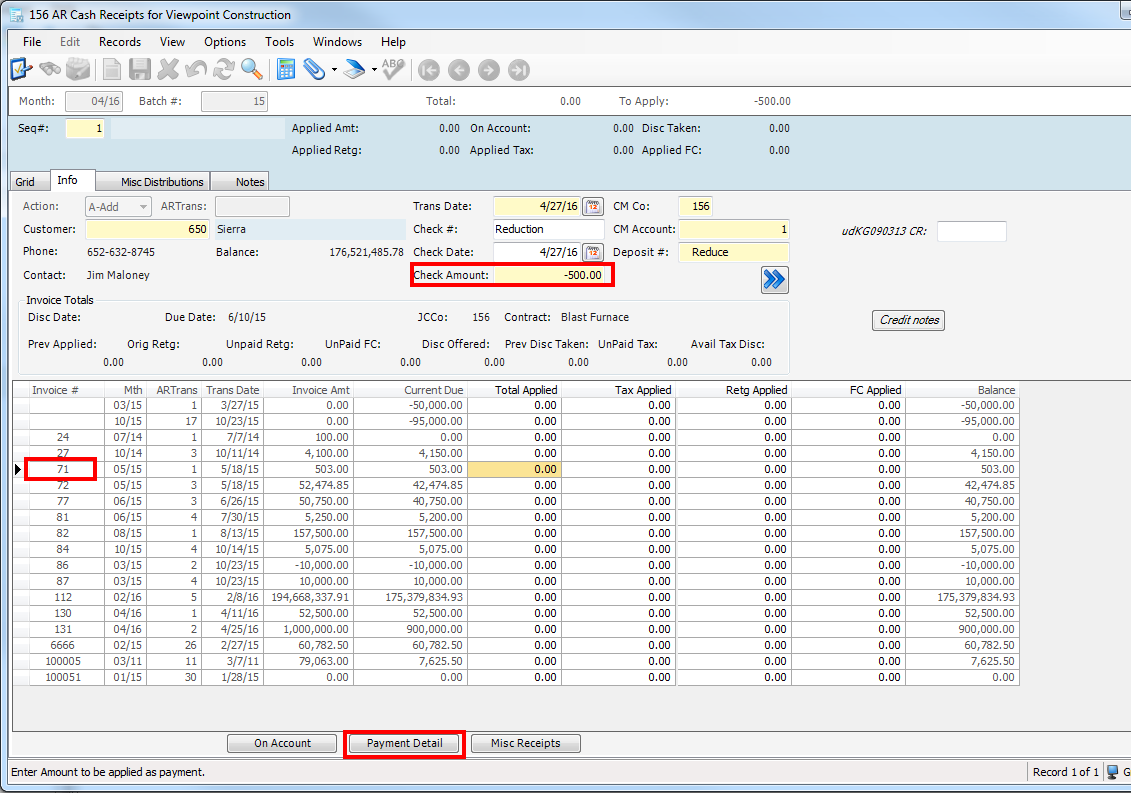Select the Info tab
Screen dimensions: 1131x793
72,180
